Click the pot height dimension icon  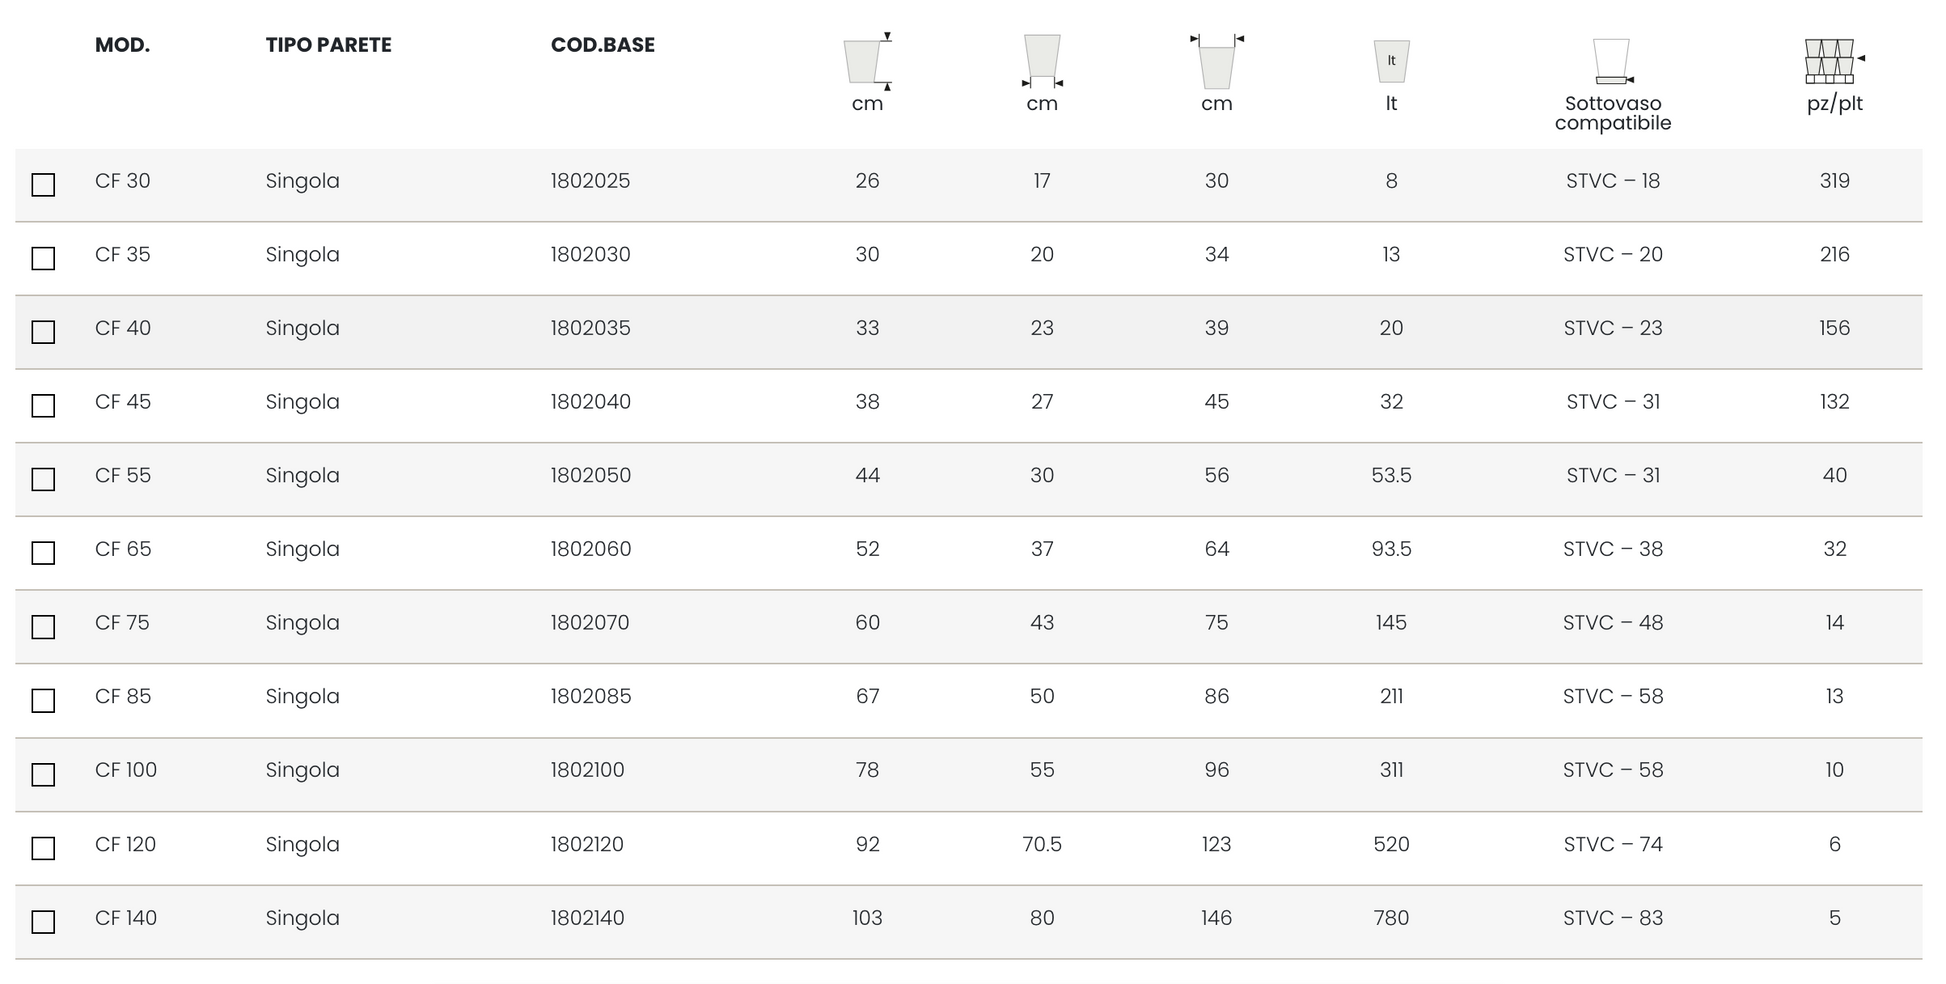(x=866, y=61)
